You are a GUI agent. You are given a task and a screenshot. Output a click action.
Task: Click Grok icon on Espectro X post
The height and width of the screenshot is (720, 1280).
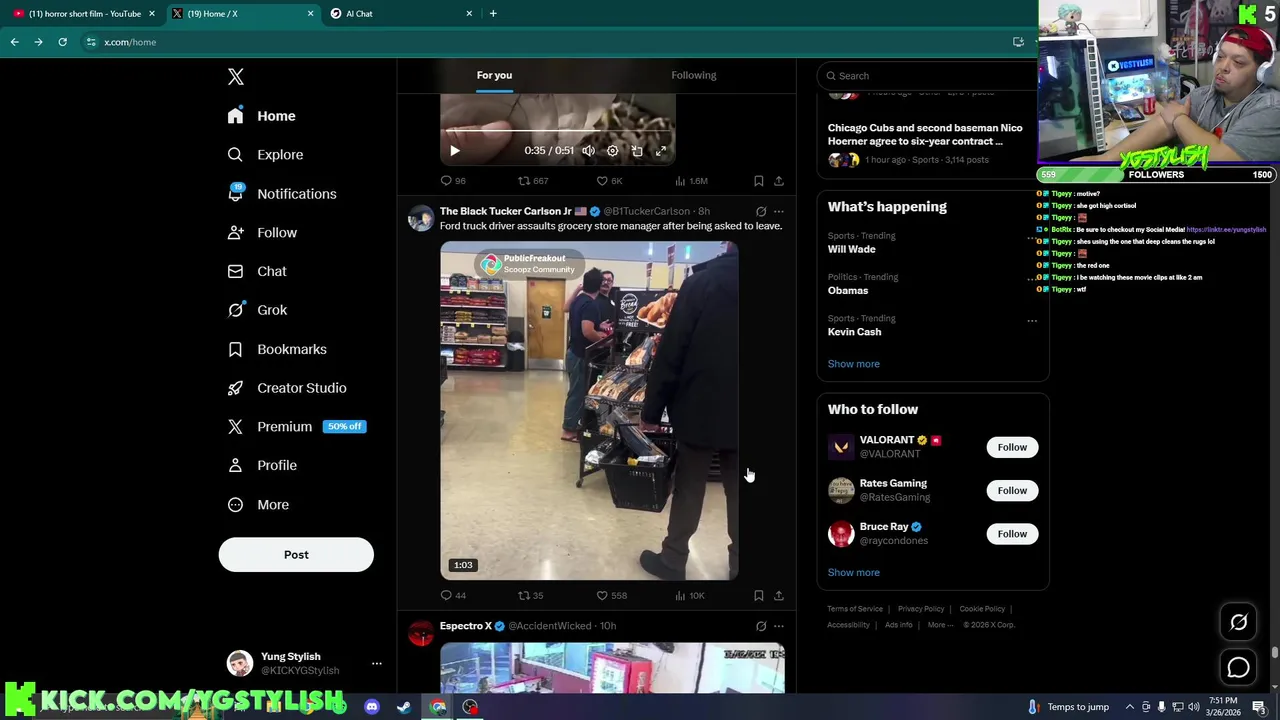[761, 626]
